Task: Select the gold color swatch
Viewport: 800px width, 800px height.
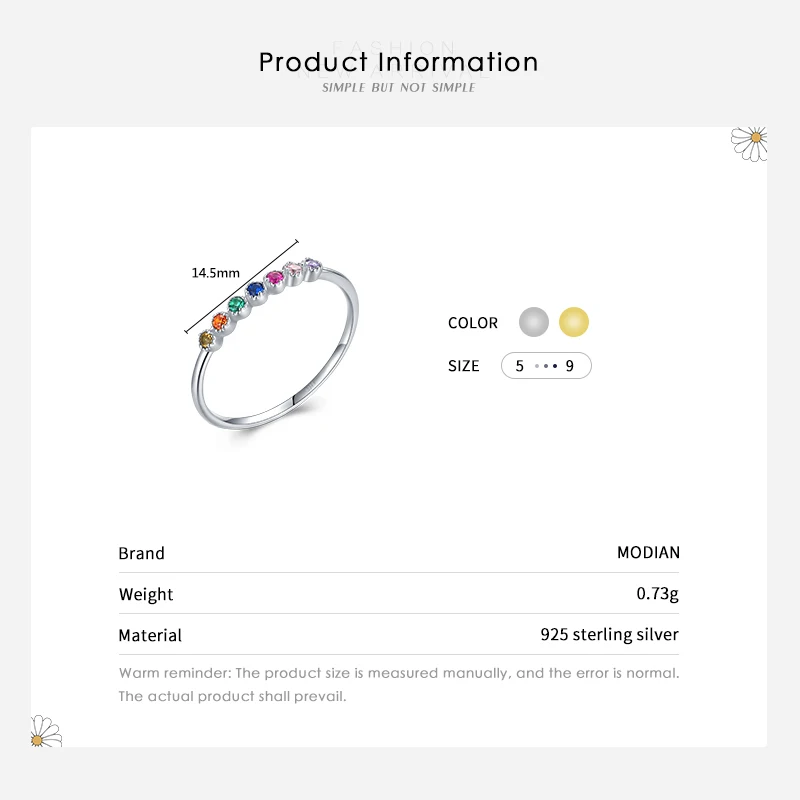Action: click(574, 322)
